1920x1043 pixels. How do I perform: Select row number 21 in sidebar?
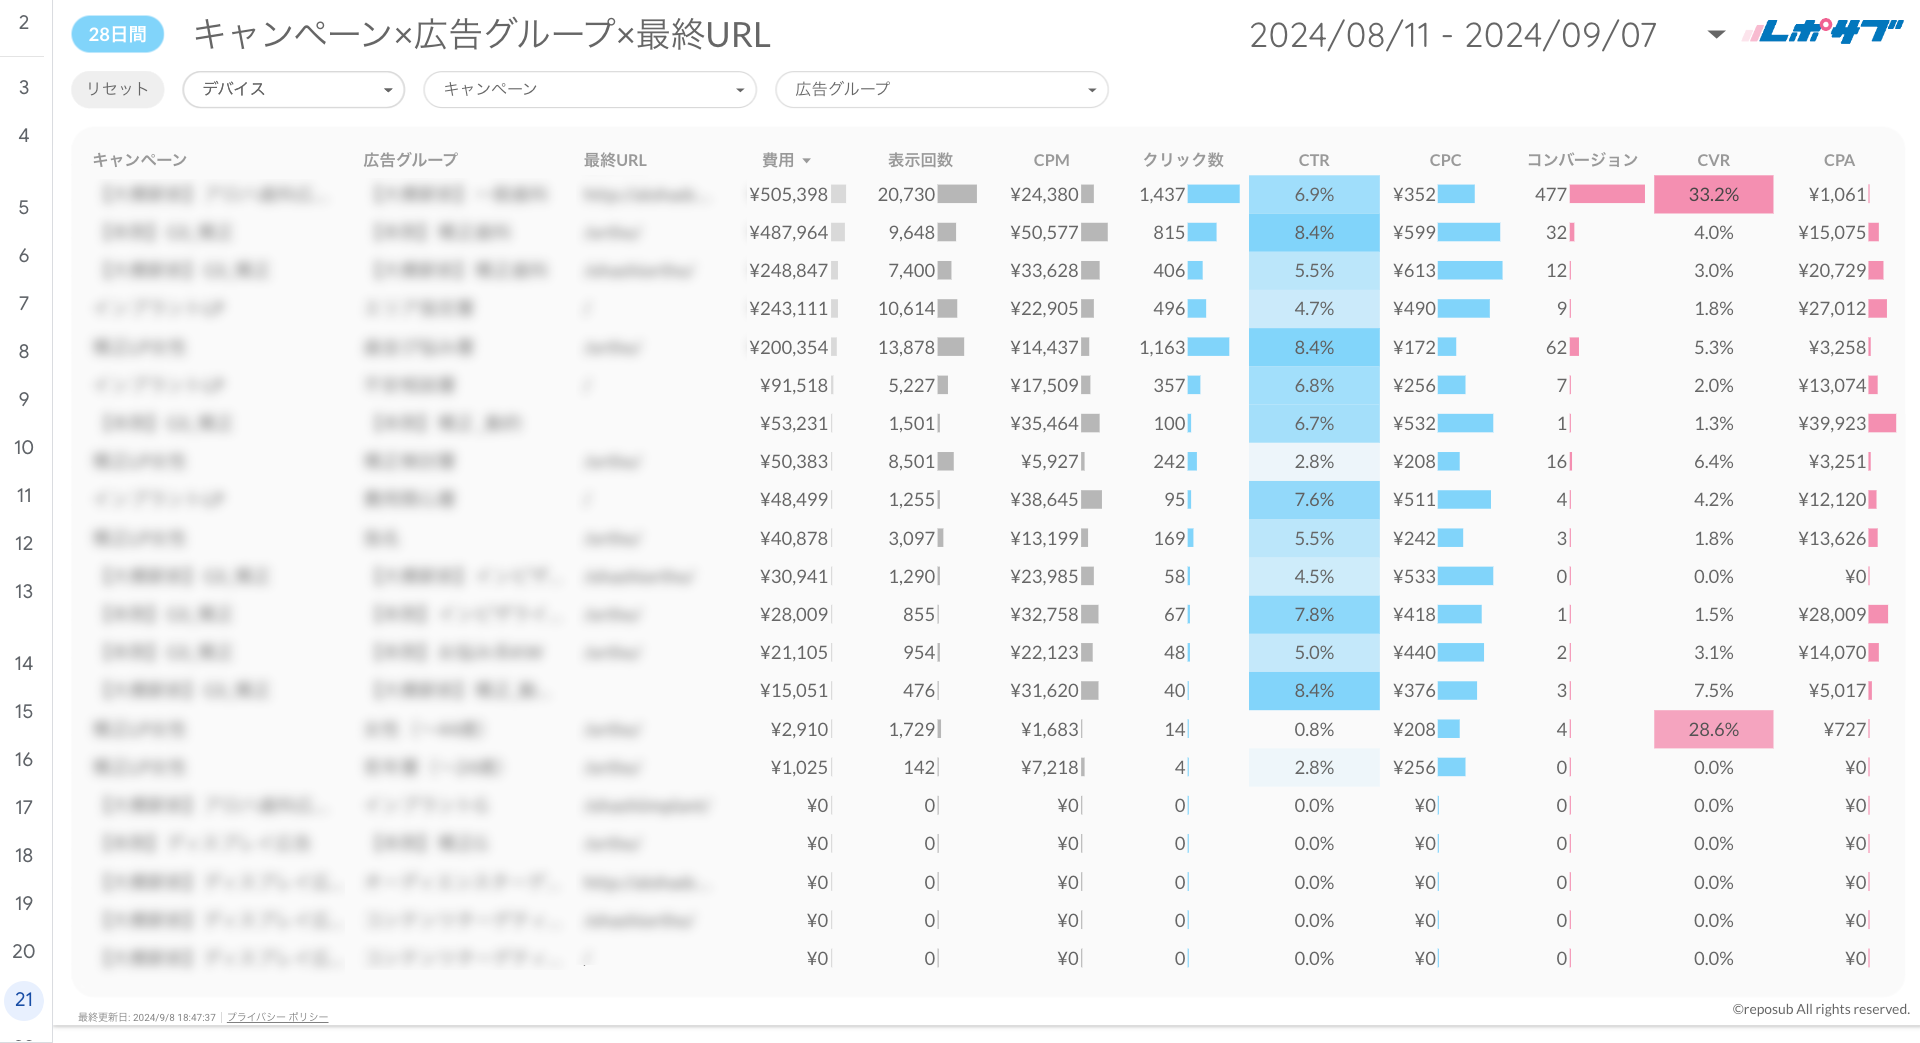coord(24,999)
